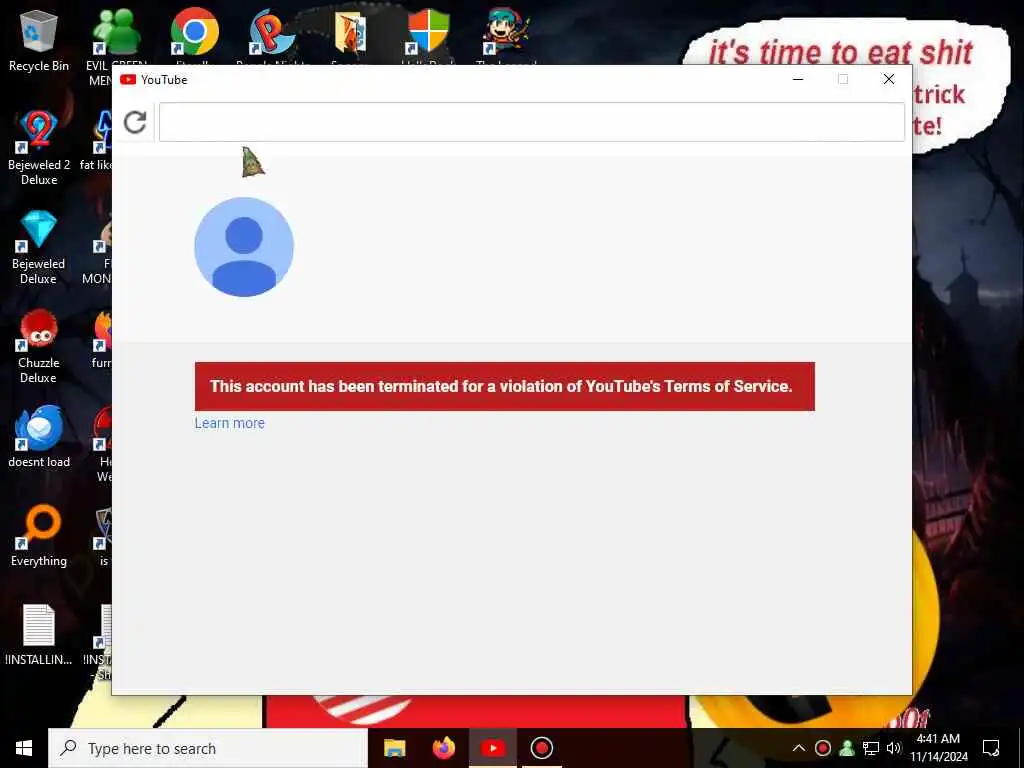The height and width of the screenshot is (768, 1024).
Task: Open the clock showing 4:41 AM
Action: coord(939,748)
